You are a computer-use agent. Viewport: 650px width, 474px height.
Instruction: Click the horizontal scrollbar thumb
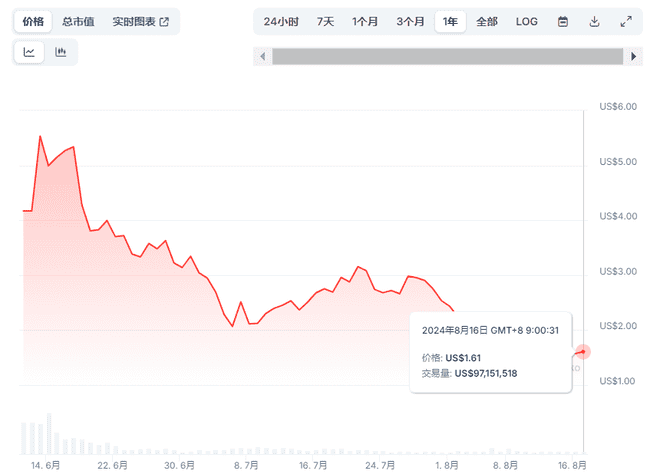[x=448, y=57]
